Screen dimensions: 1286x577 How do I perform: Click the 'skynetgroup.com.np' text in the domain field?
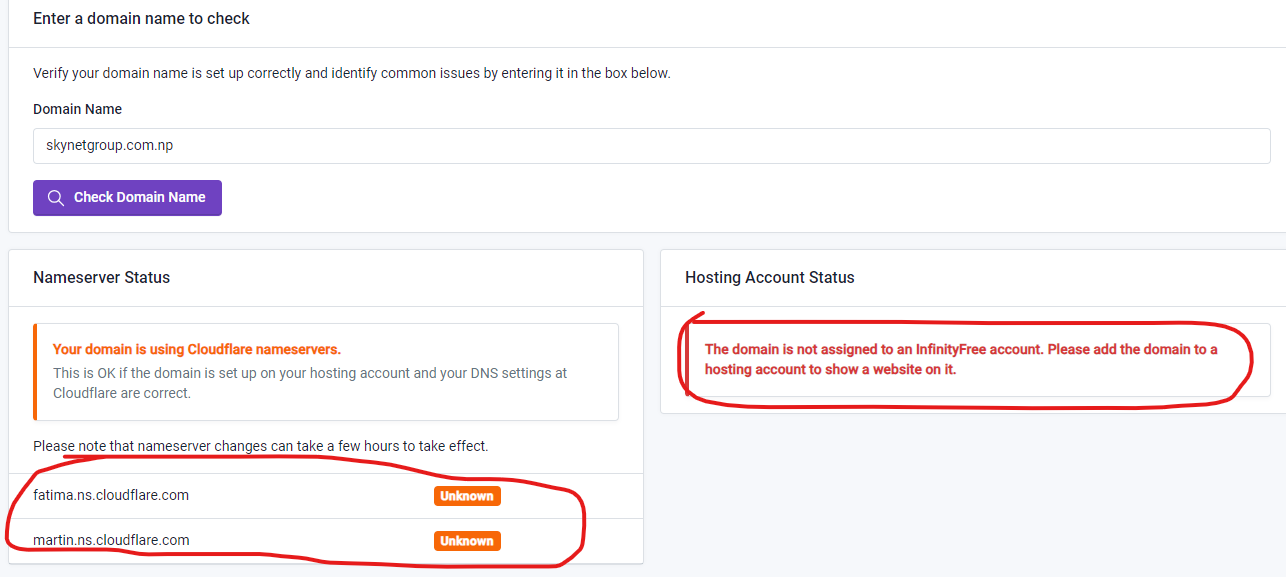point(110,146)
